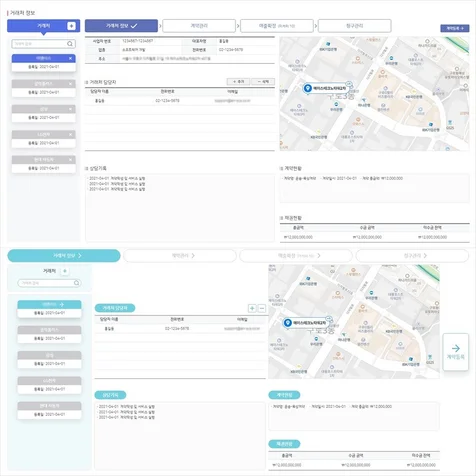Click the map pin marker in the upper map
The width and height of the screenshot is (476, 476).
point(307,88)
